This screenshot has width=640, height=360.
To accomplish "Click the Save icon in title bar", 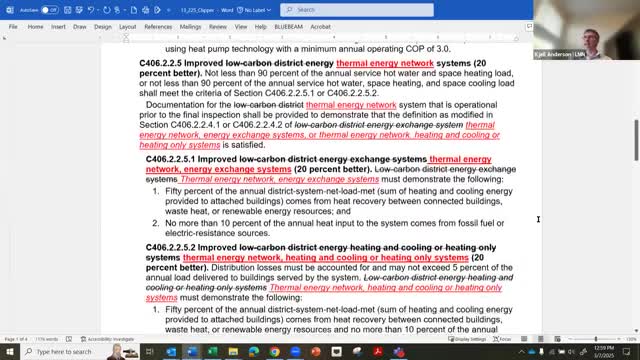I will coord(68,10).
